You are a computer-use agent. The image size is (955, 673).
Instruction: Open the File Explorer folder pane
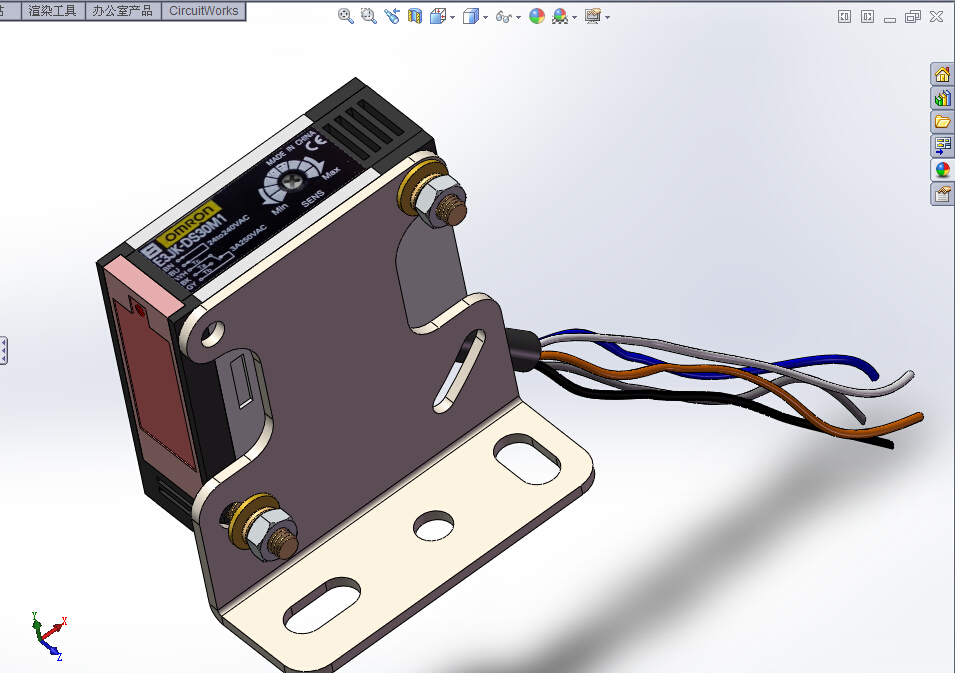tap(942, 122)
